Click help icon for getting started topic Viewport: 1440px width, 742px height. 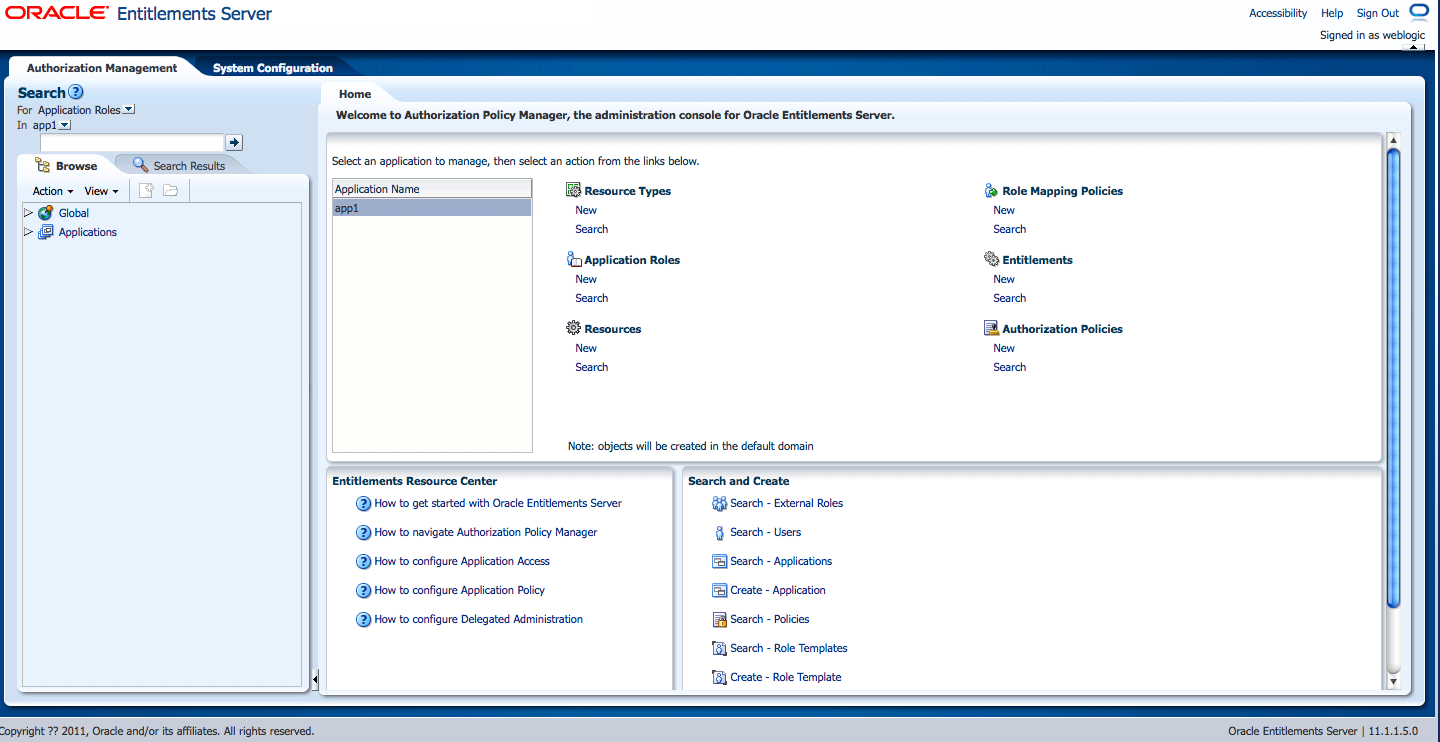click(x=364, y=504)
